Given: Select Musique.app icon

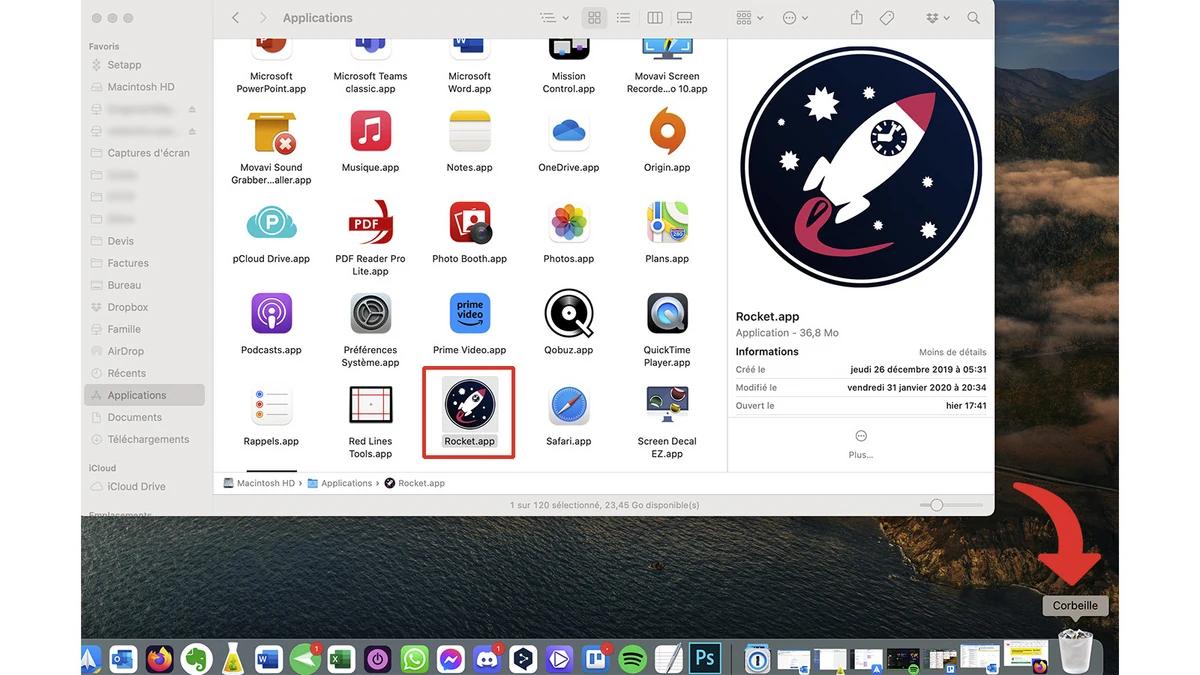Looking at the screenshot, I should click(x=370, y=132).
